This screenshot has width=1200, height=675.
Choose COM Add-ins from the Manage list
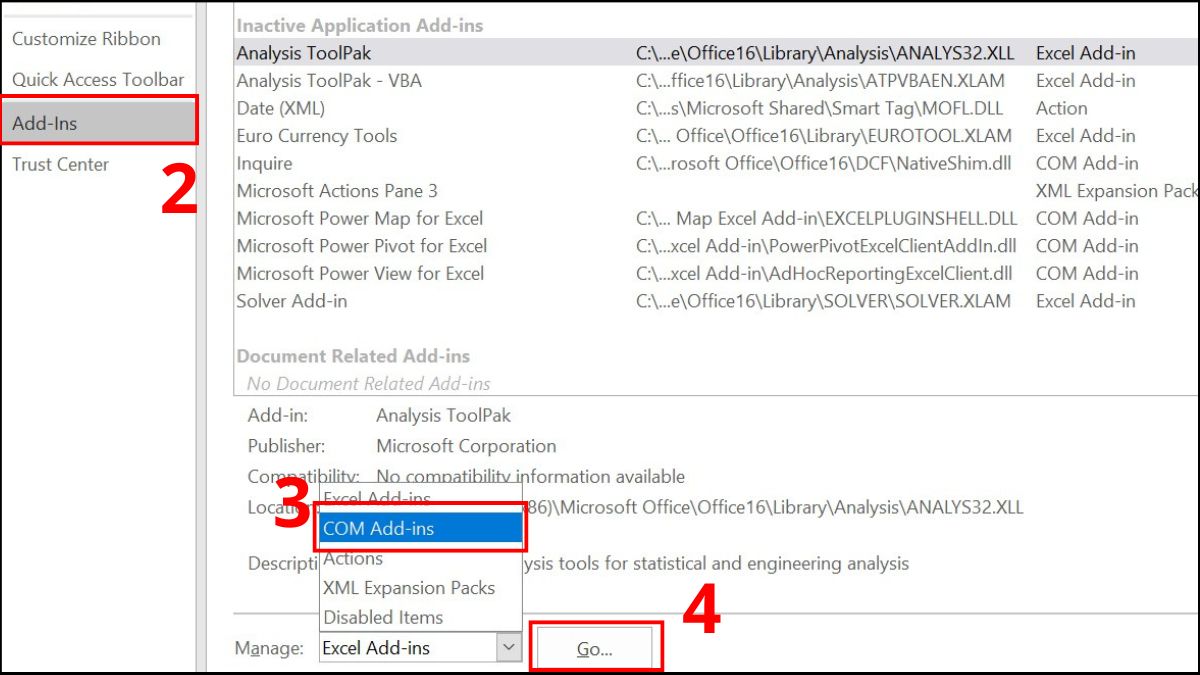coord(378,528)
